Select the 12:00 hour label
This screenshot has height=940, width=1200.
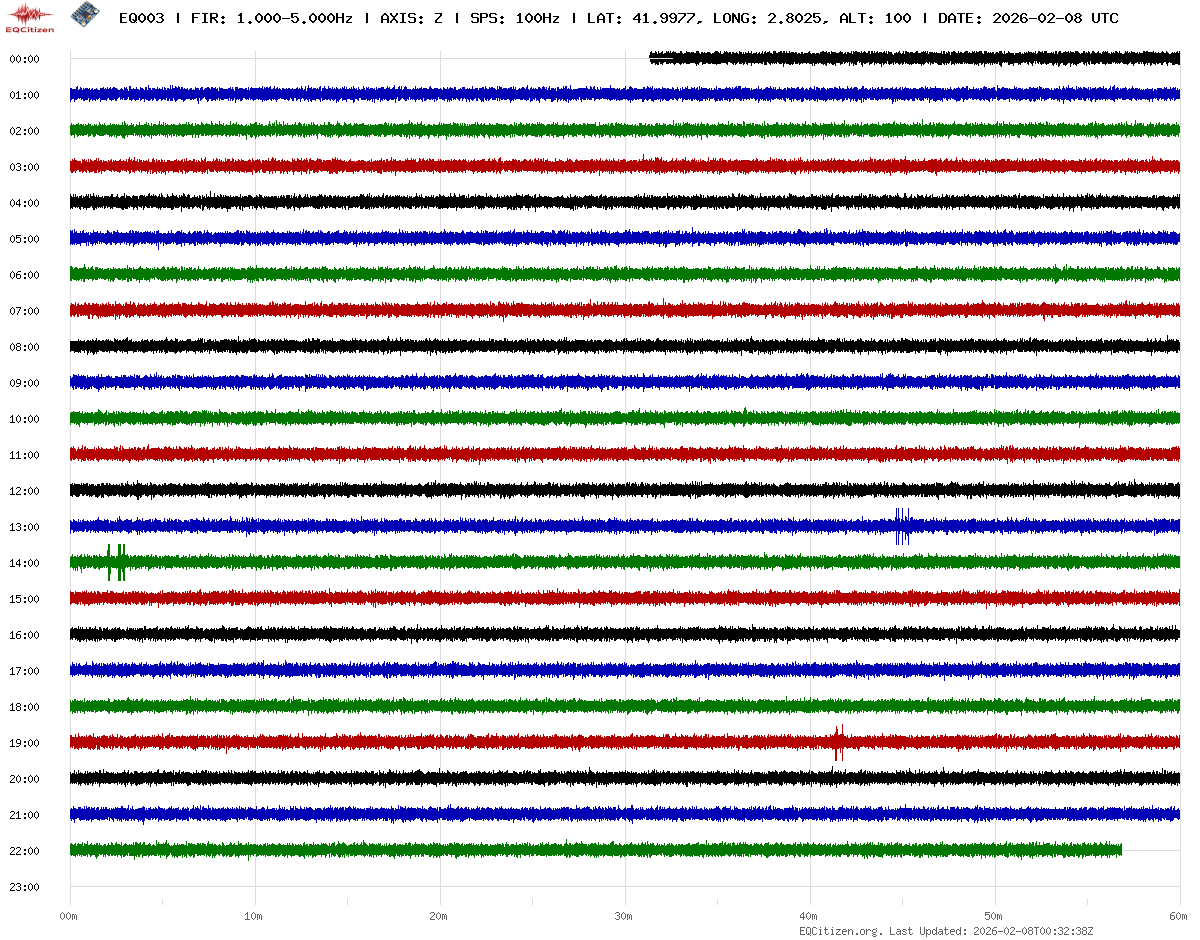click(24, 491)
